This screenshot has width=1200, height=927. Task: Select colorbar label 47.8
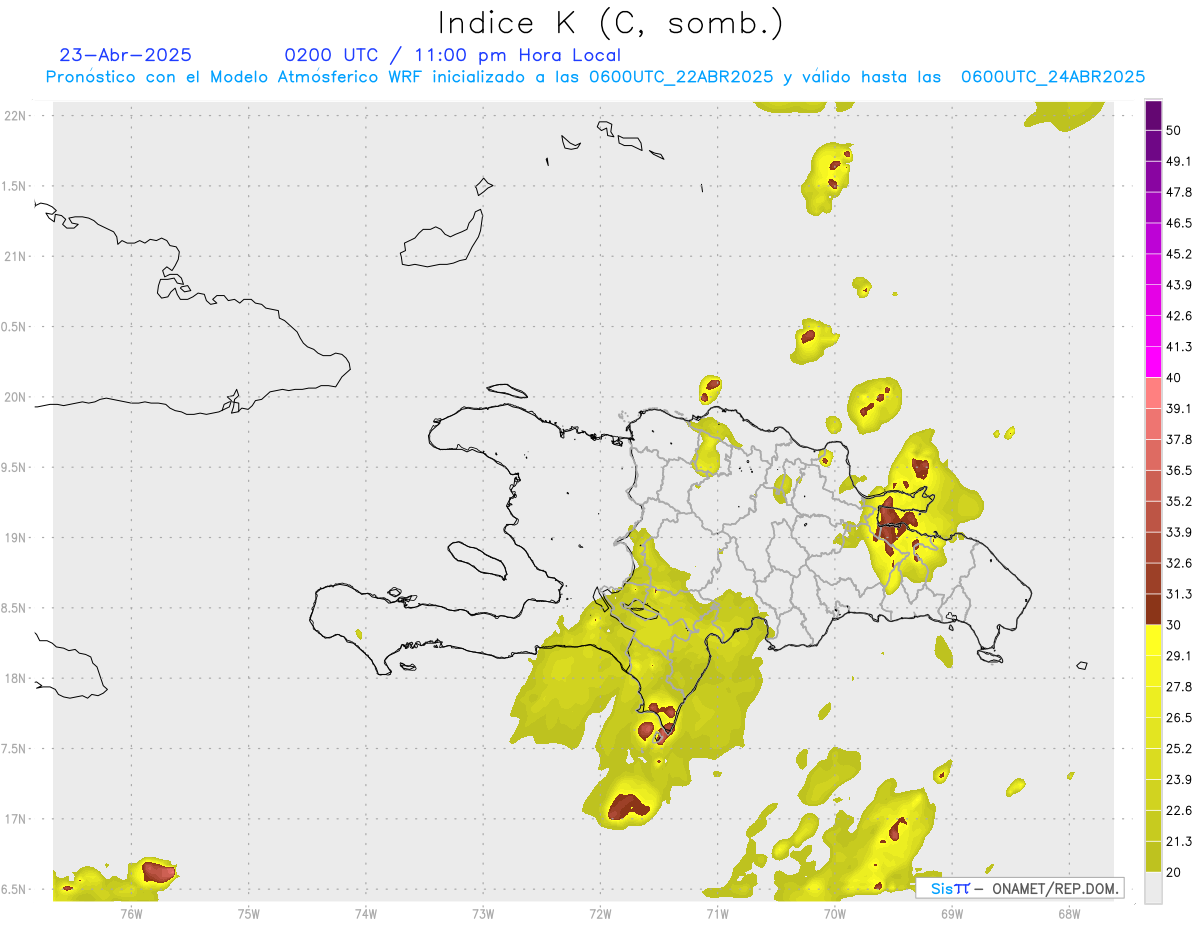[x=1179, y=193]
